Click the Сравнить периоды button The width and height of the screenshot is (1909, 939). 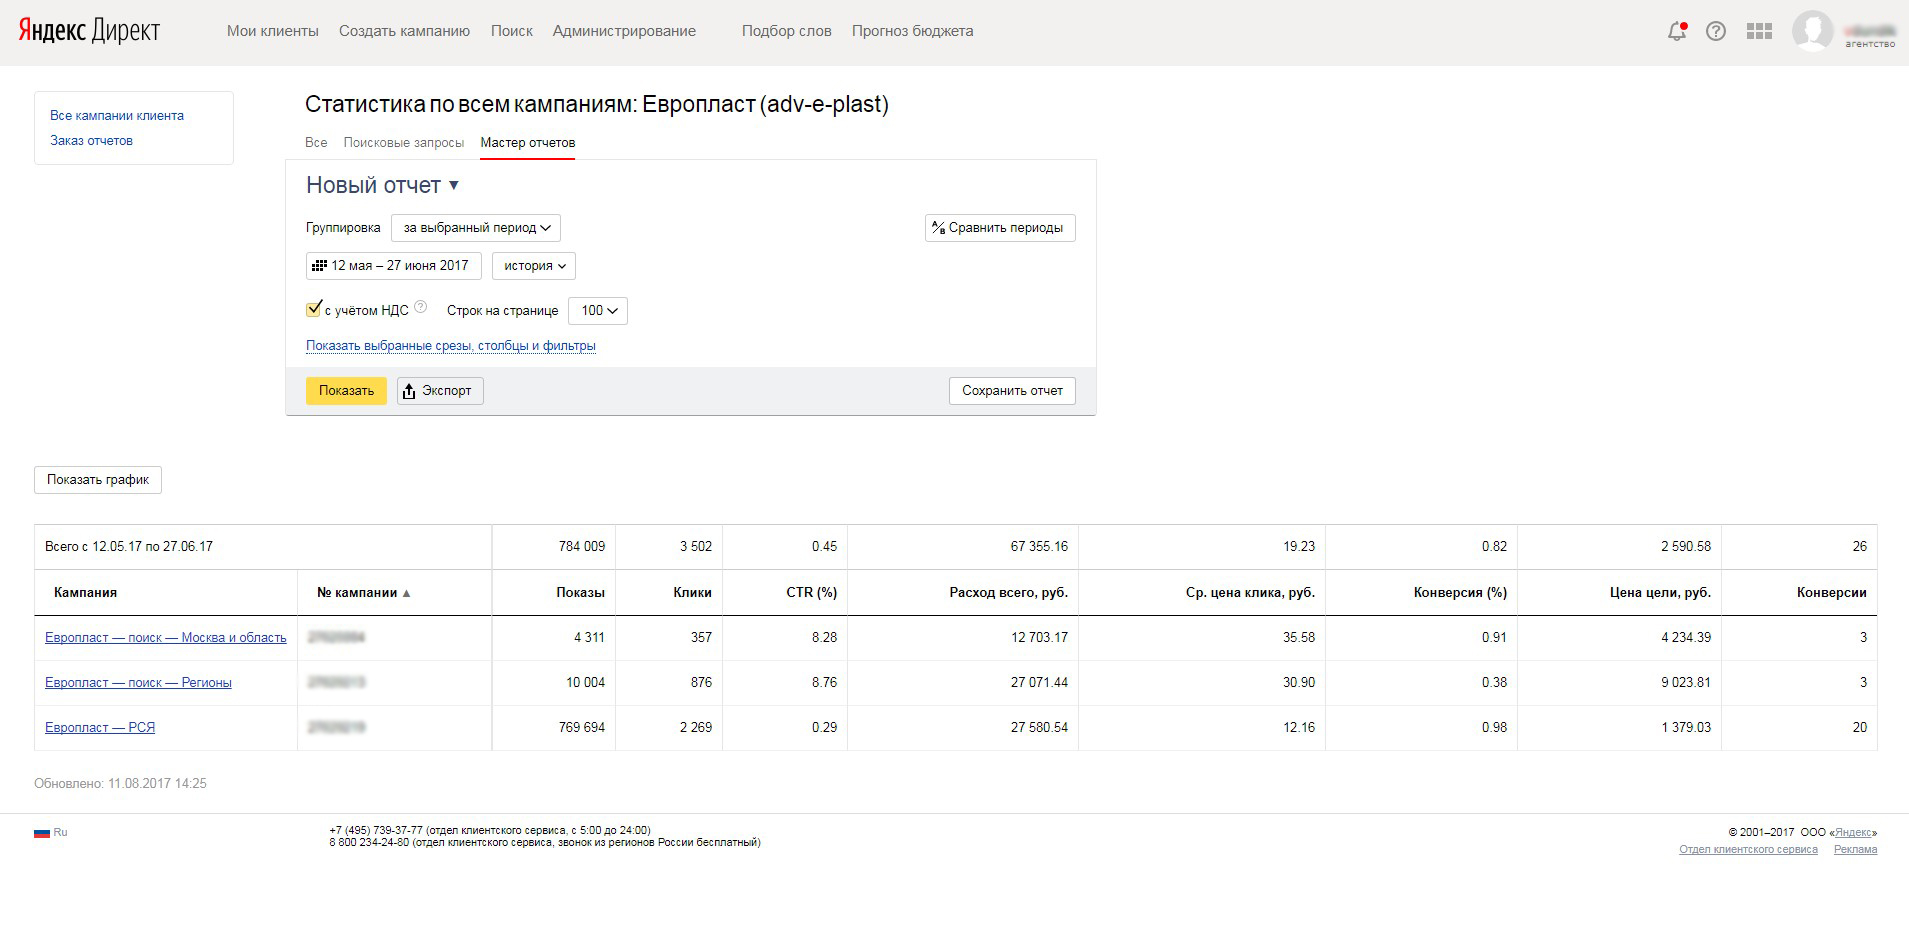click(x=999, y=228)
